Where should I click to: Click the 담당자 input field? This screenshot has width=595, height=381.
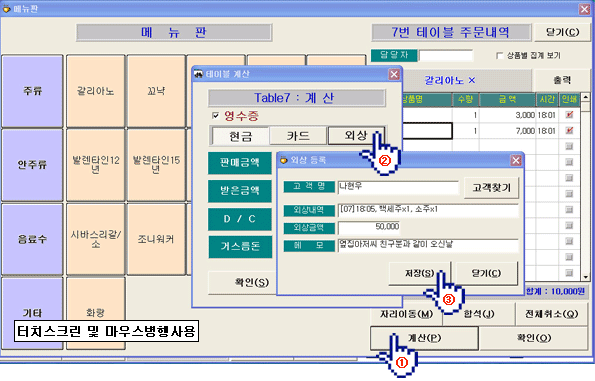pos(446,55)
